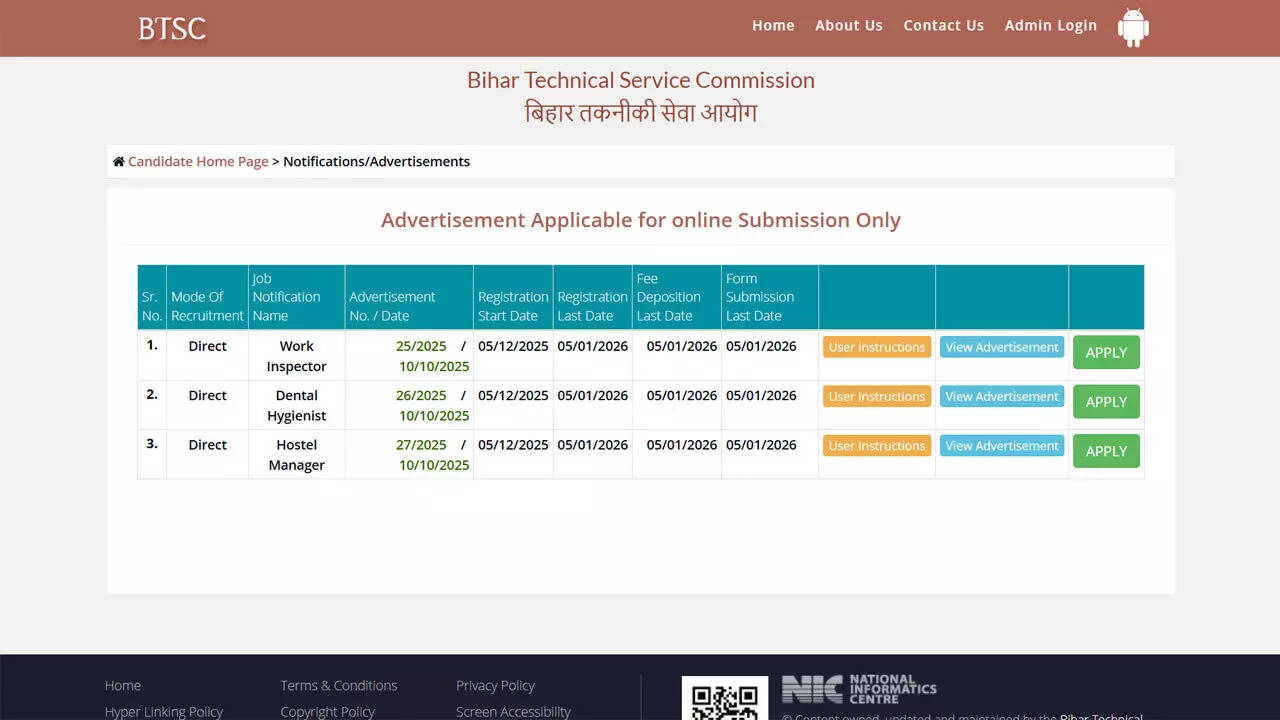This screenshot has height=720, width=1280.
Task: Open the Admin Login page
Action: pos(1050,26)
